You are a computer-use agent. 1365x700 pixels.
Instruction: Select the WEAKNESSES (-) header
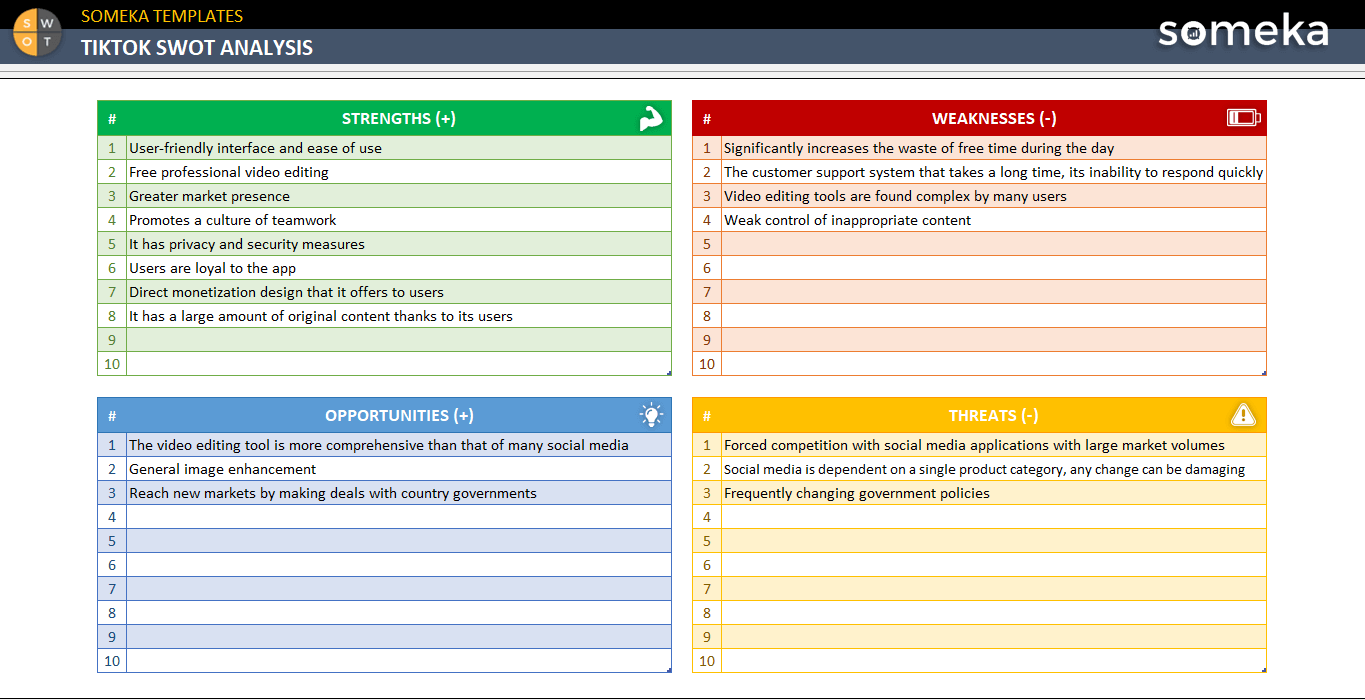click(994, 118)
